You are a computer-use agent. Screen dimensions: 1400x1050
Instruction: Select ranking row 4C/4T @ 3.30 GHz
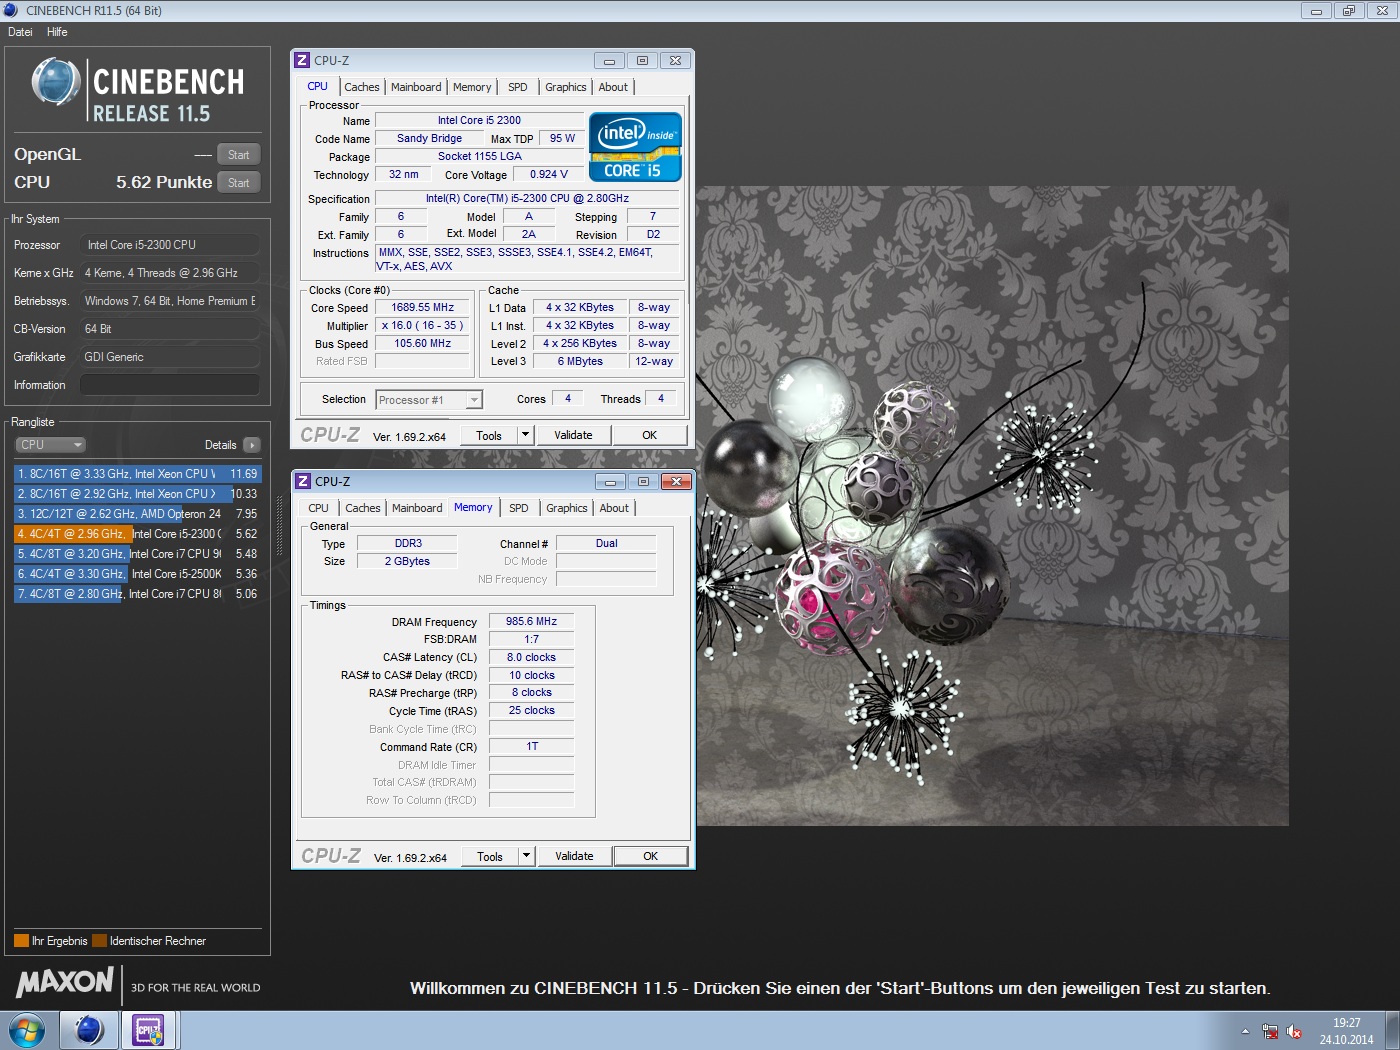click(138, 574)
